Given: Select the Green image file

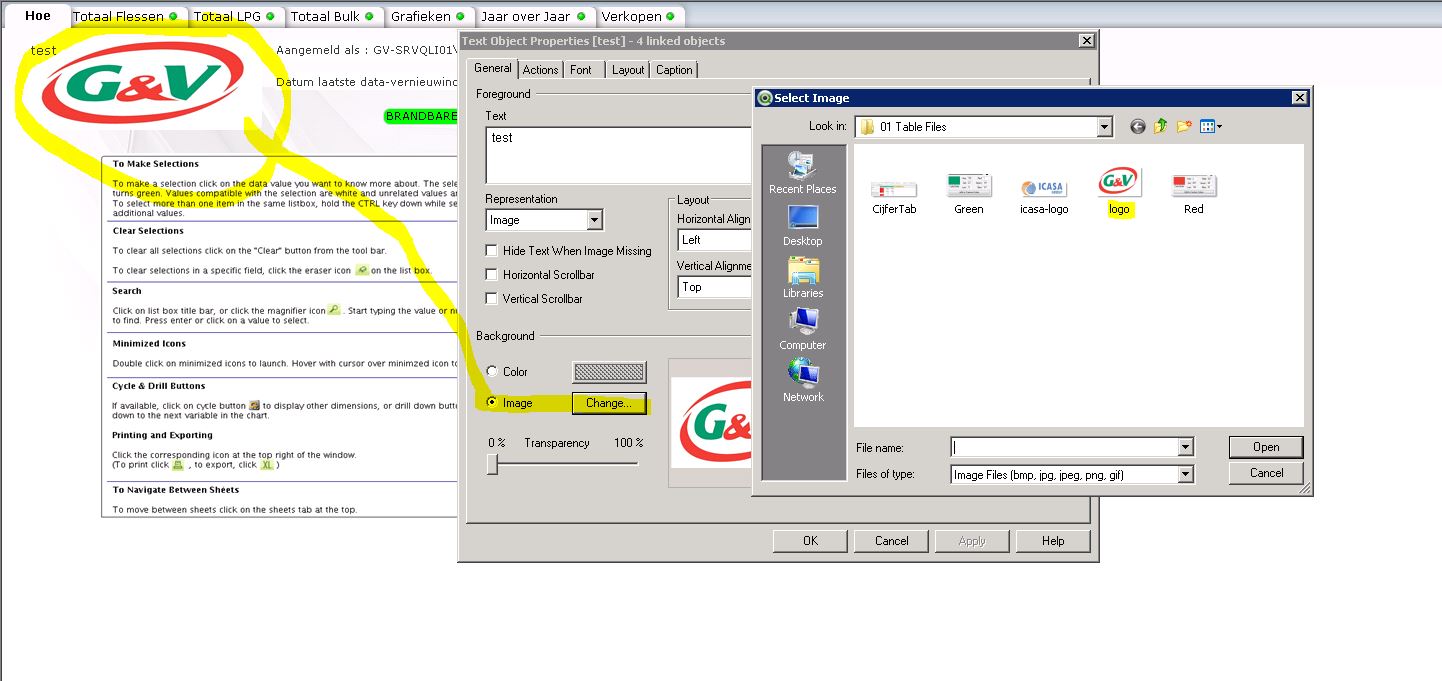Looking at the screenshot, I should click(x=968, y=194).
